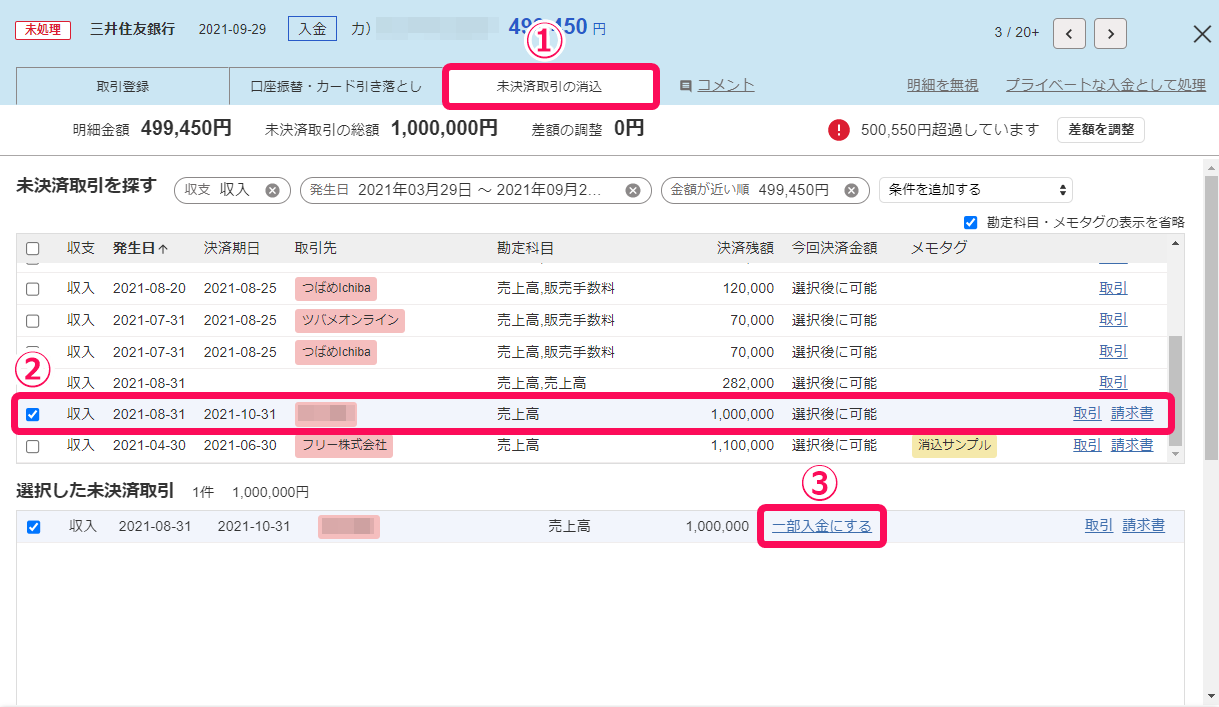
Task: Click the 決済期日 column header
Action: tap(232, 248)
